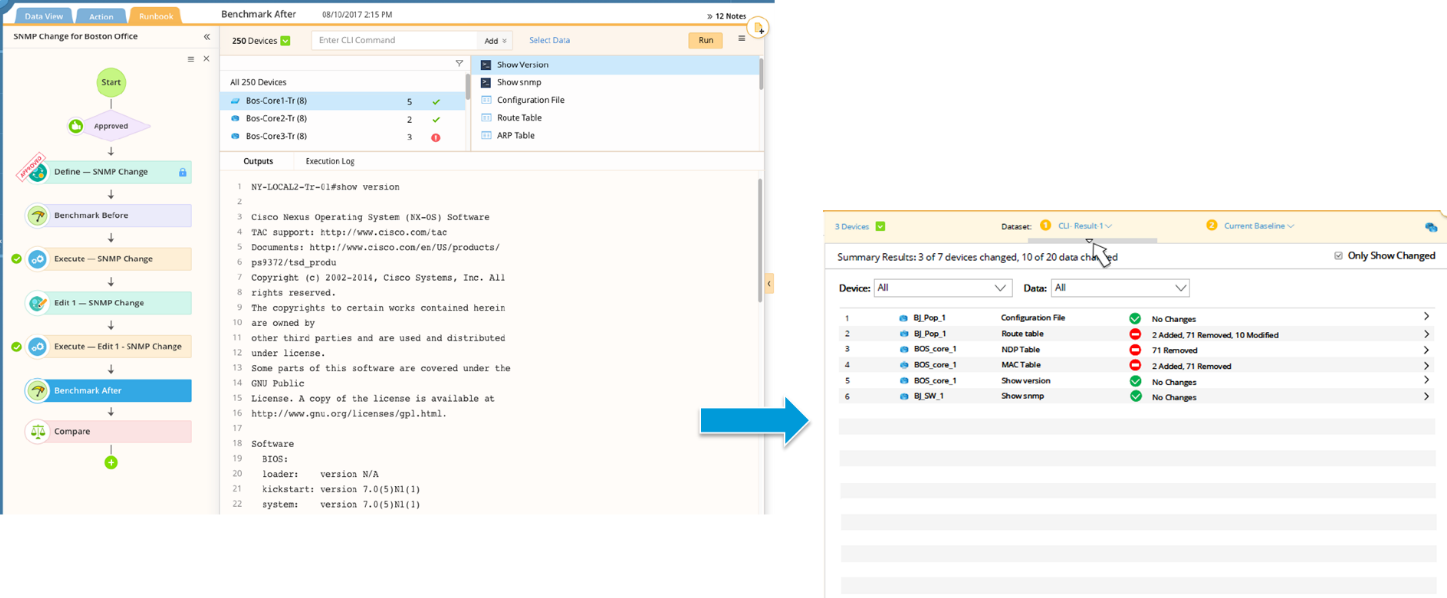The image size is (1447, 598).
Task: Select the Data View tab
Action: point(42,15)
